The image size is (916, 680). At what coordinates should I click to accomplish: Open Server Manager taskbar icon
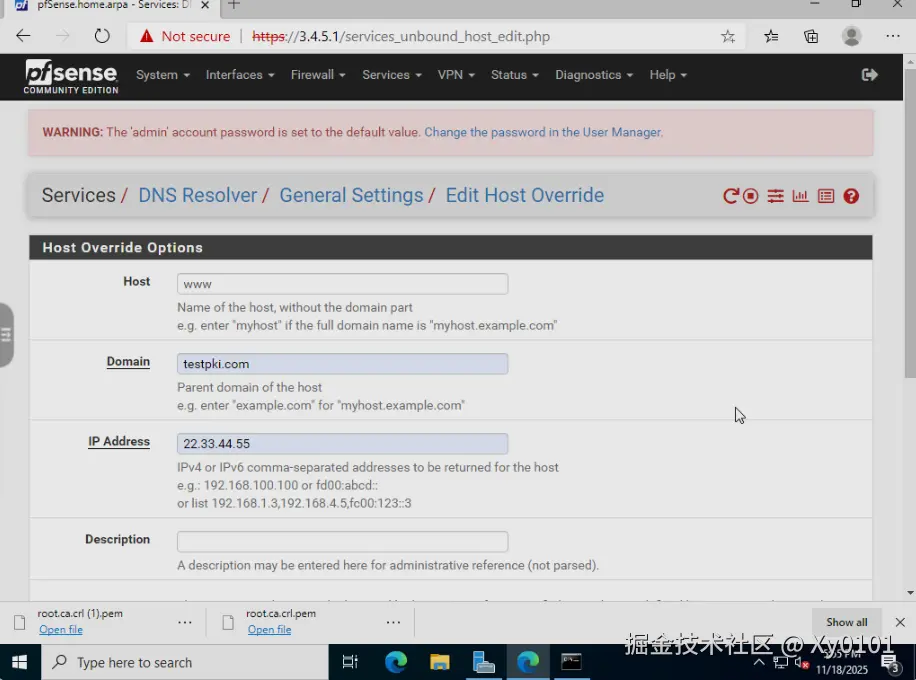click(483, 662)
